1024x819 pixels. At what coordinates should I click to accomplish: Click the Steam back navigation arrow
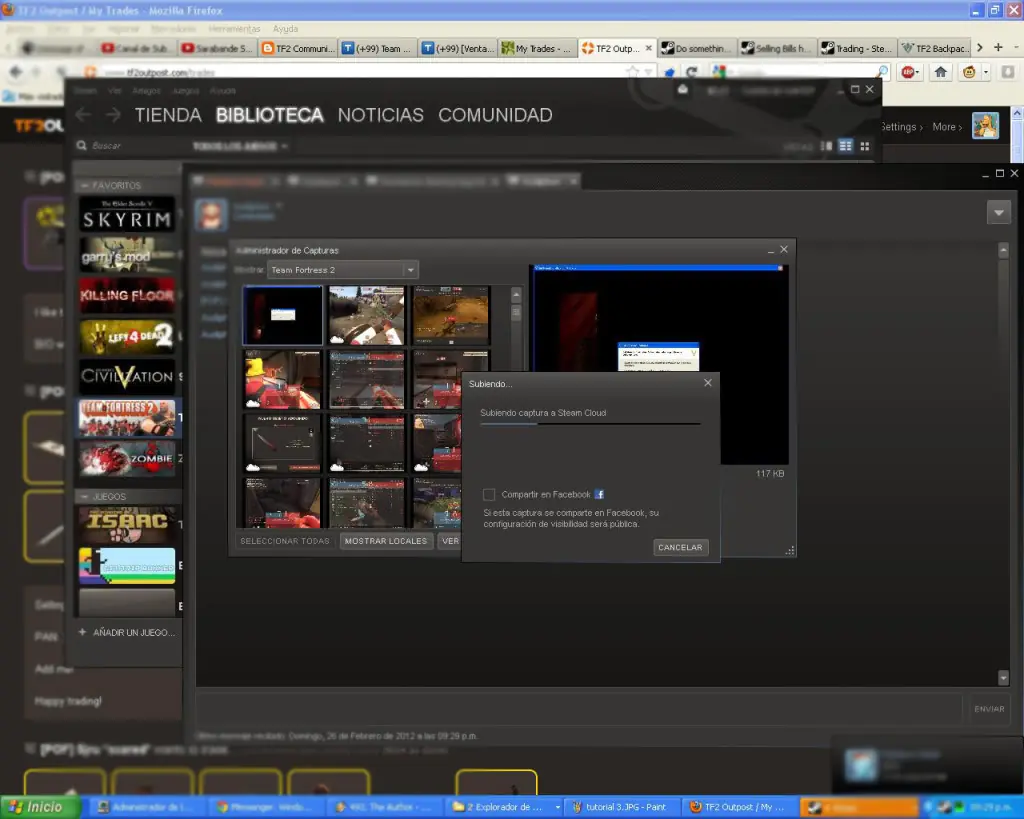(84, 115)
